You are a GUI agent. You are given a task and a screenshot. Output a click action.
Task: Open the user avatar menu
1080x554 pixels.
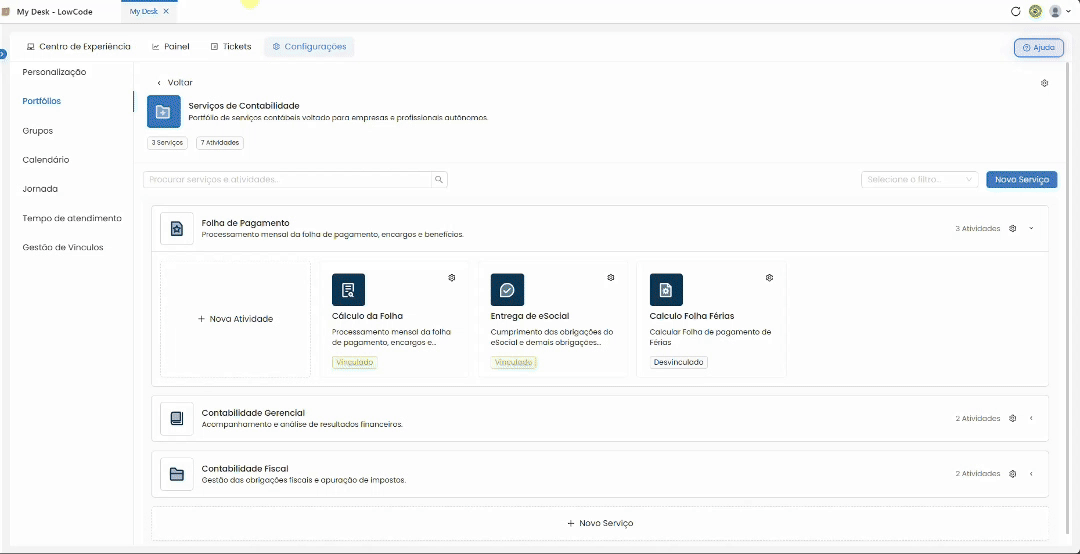[1055, 11]
